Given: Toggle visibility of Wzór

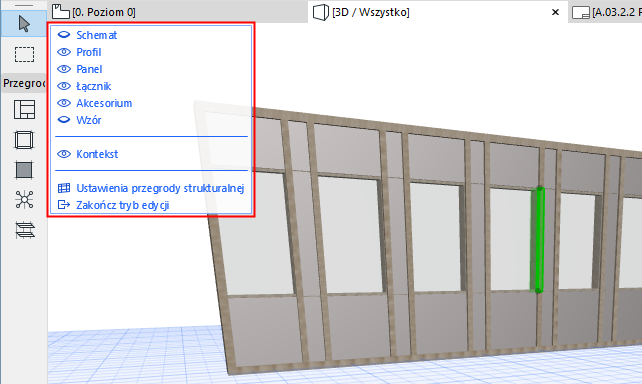Looking at the screenshot, I should 64,120.
